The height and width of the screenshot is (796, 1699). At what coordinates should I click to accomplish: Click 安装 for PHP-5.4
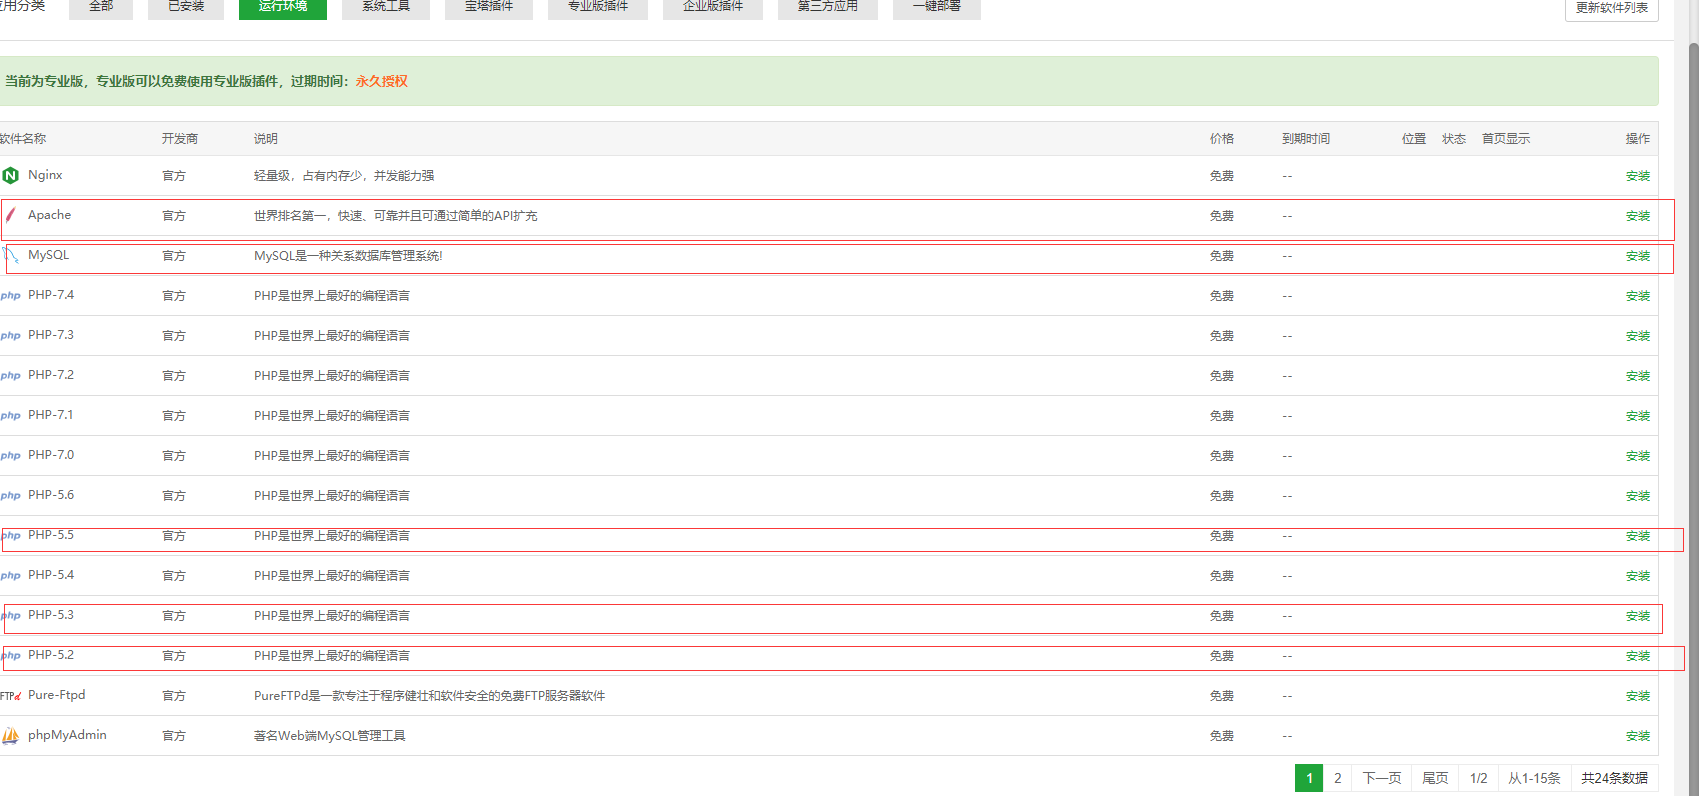1638,576
